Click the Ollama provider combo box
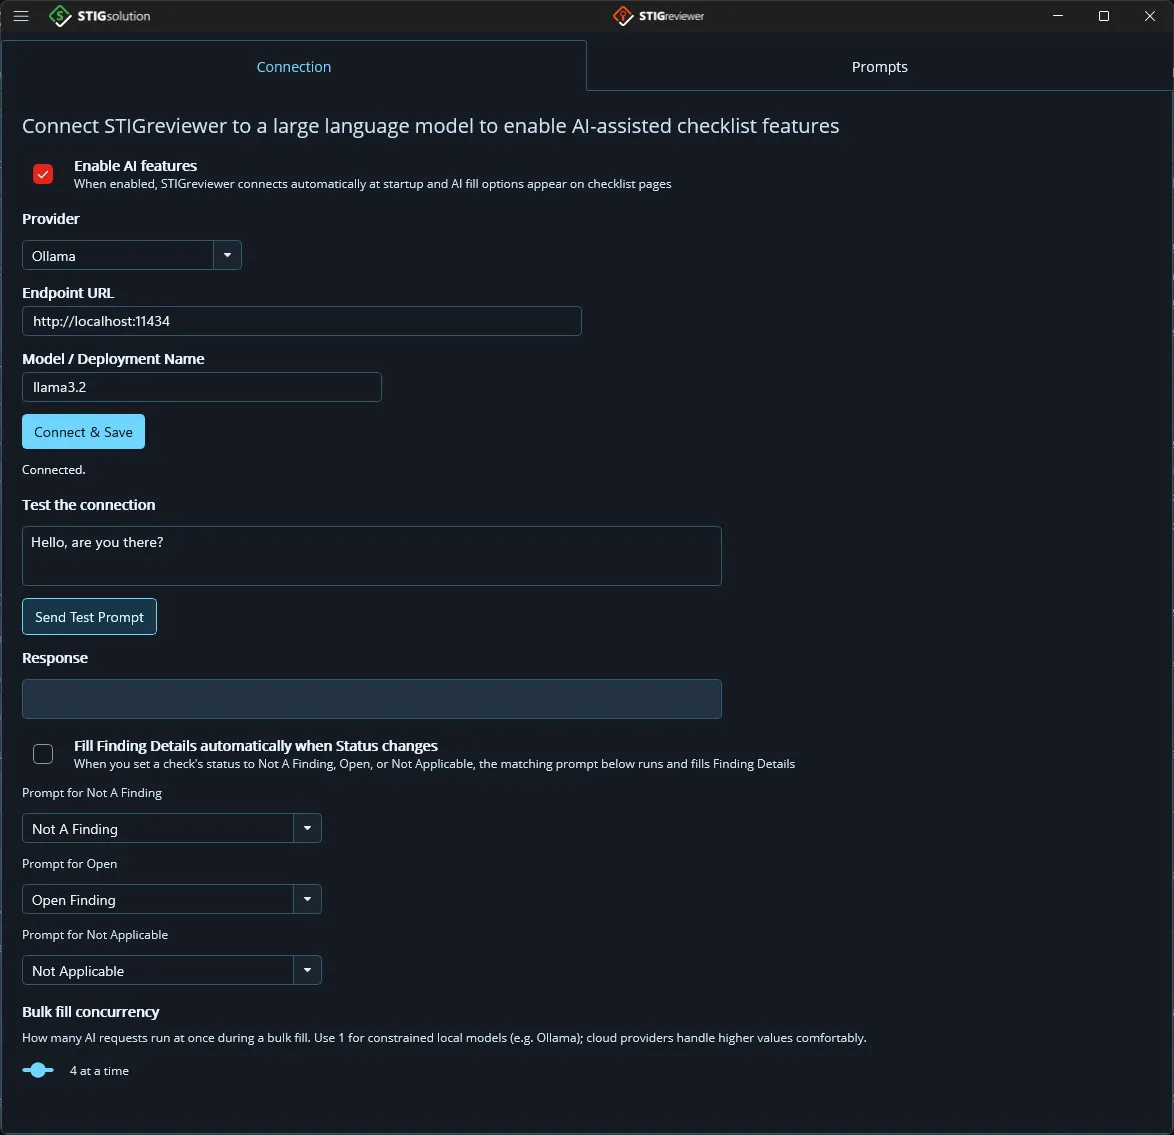Screen dimensions: 1174x1135 132,255
